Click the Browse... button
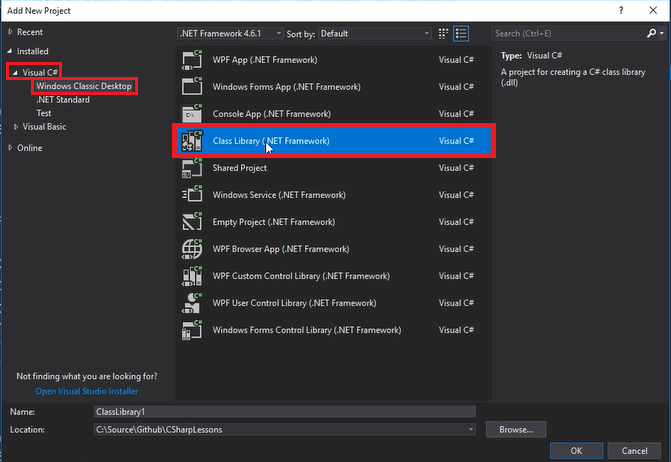Viewport: 671px width, 462px height. pyautogui.click(x=516, y=429)
